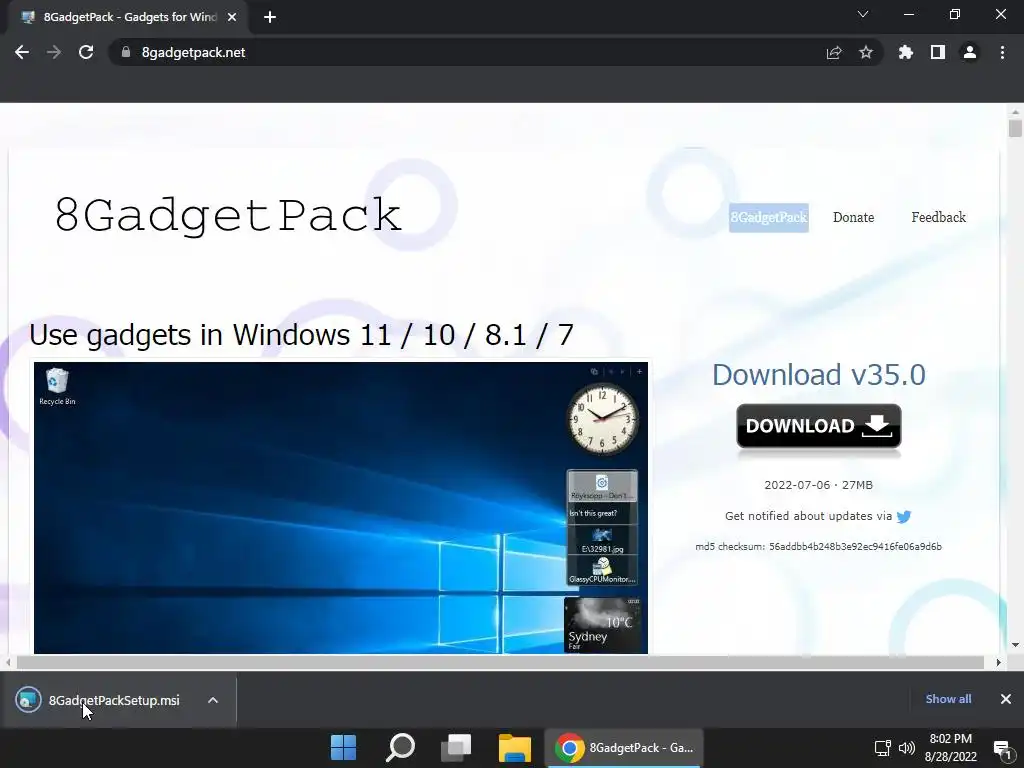The height and width of the screenshot is (768, 1024).
Task: Close the 8GadgetPack tab
Action: pos(232,17)
